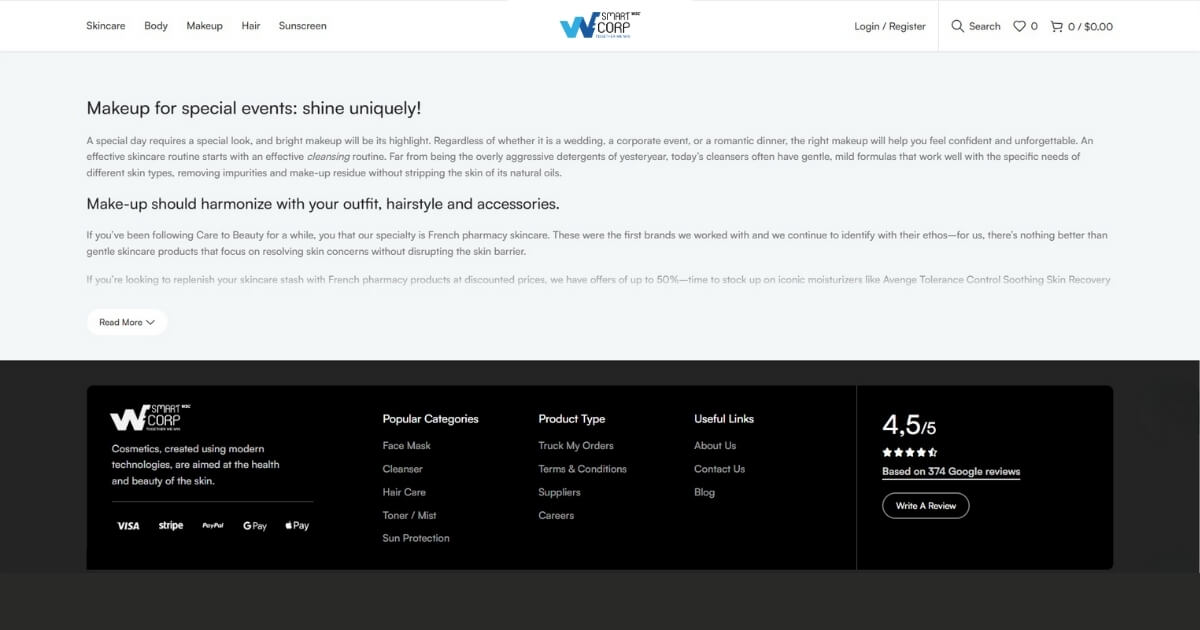
Task: Click the search magnifier icon
Action: click(957, 26)
